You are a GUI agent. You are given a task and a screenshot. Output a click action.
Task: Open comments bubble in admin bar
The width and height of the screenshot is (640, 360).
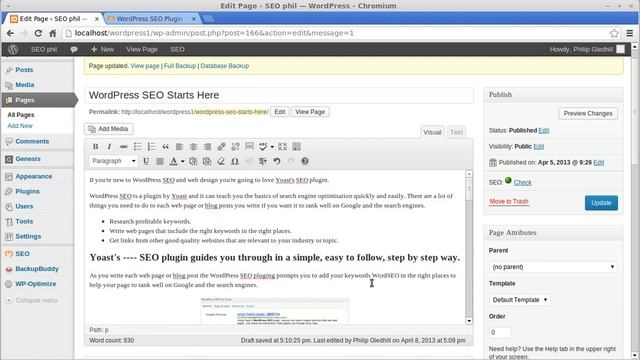pos(74,49)
